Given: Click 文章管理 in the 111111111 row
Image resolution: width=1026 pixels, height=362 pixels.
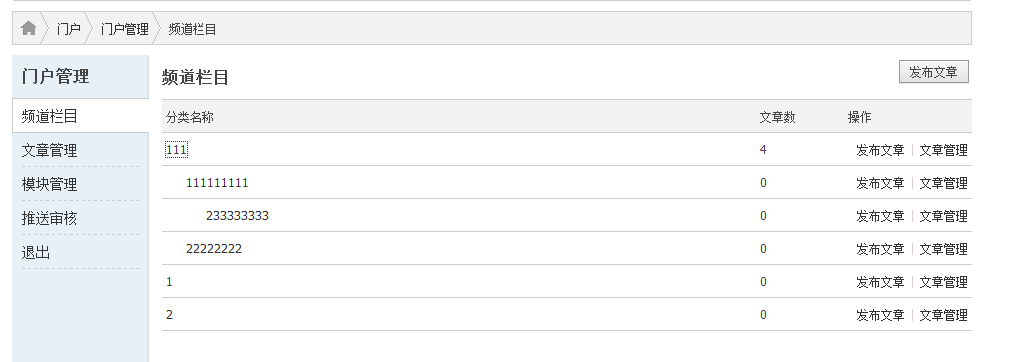Looking at the screenshot, I should pyautogui.click(x=944, y=183).
